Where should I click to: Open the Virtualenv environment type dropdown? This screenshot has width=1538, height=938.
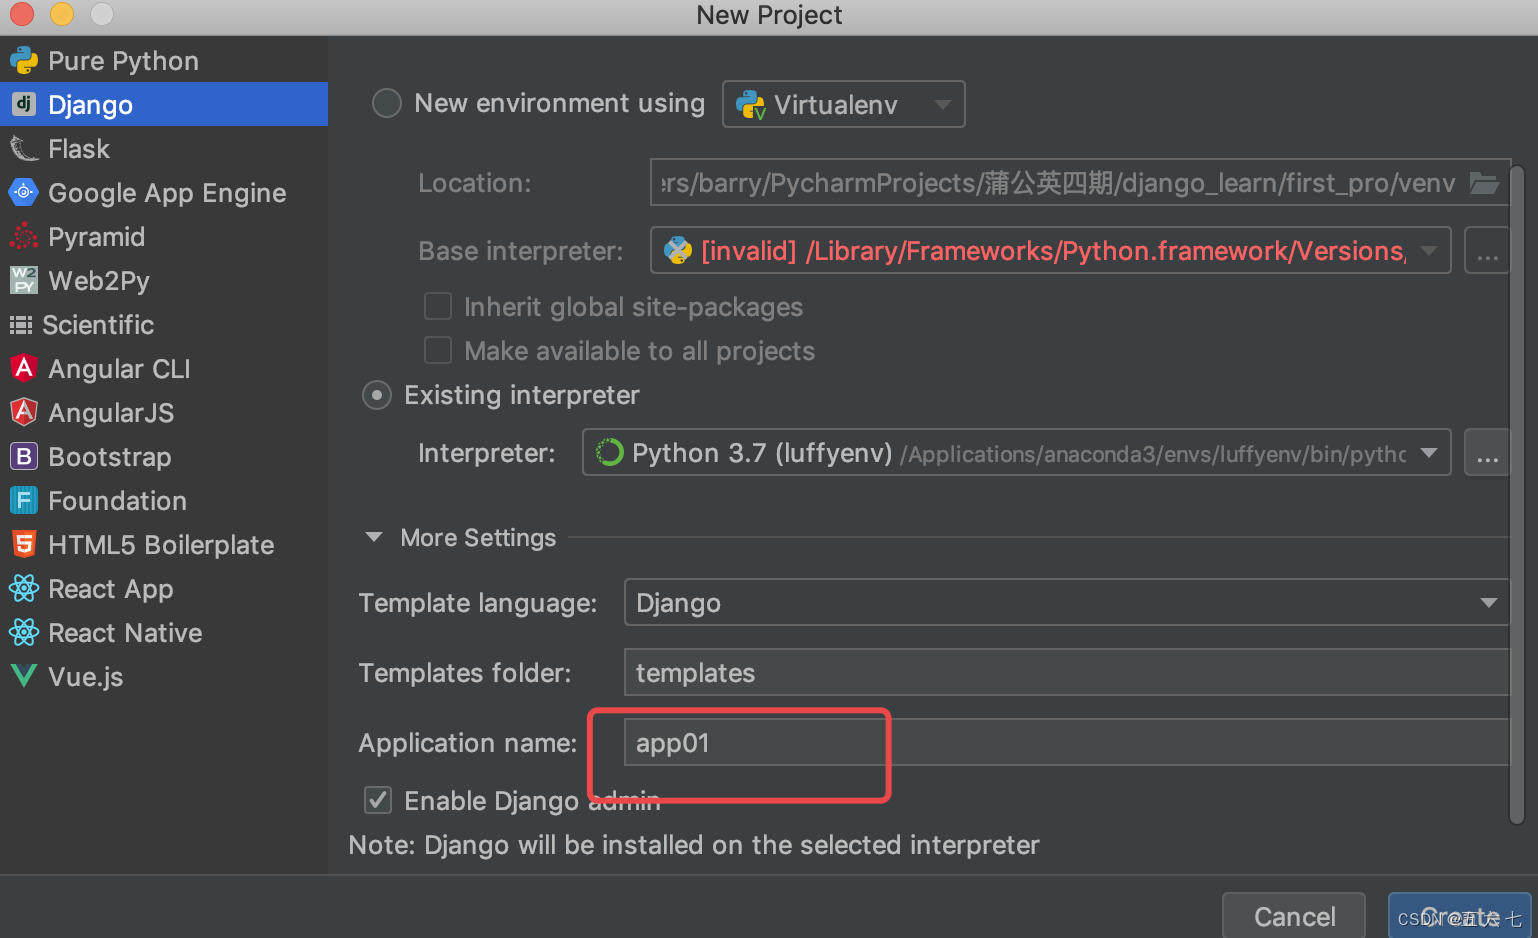[x=844, y=104]
